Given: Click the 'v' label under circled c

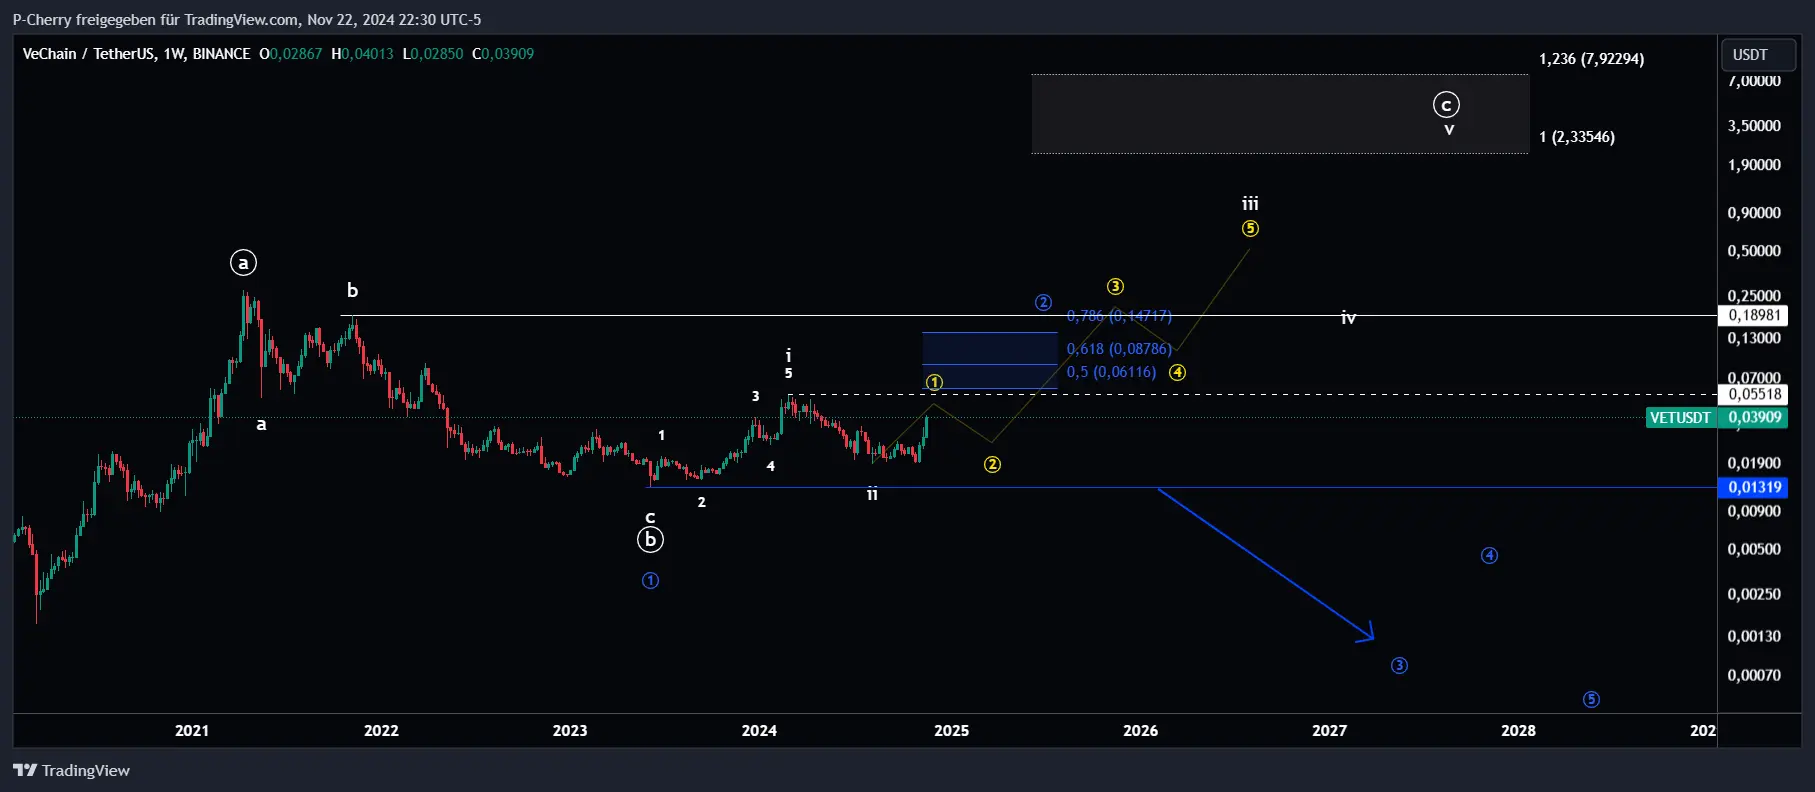Looking at the screenshot, I should (1449, 130).
